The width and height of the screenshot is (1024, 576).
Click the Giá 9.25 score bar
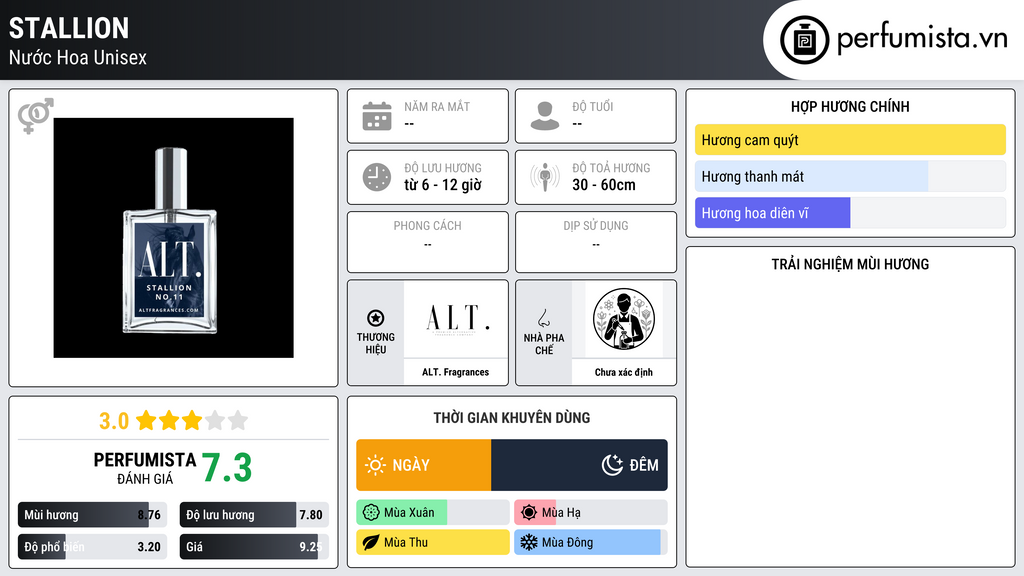pos(254,547)
